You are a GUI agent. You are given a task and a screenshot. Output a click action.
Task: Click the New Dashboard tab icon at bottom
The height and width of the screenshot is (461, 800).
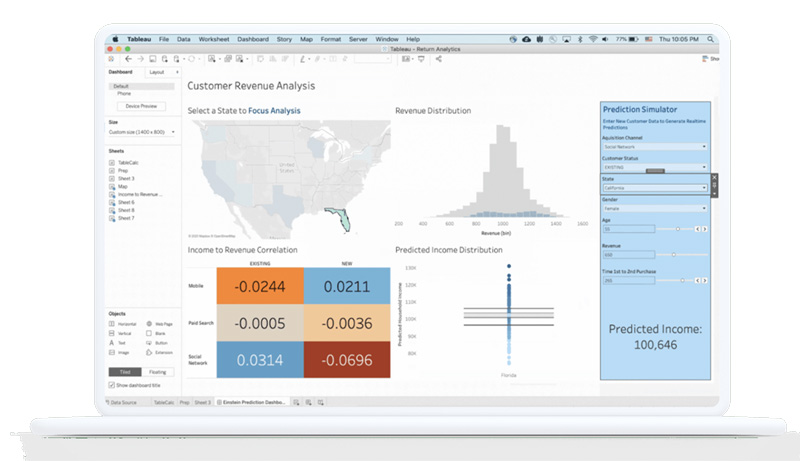click(x=308, y=402)
